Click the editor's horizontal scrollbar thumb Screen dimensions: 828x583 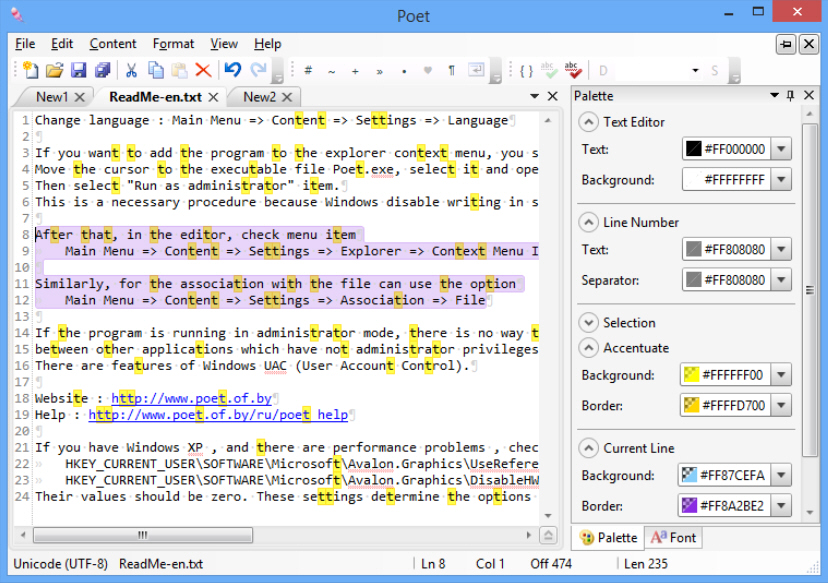143,535
